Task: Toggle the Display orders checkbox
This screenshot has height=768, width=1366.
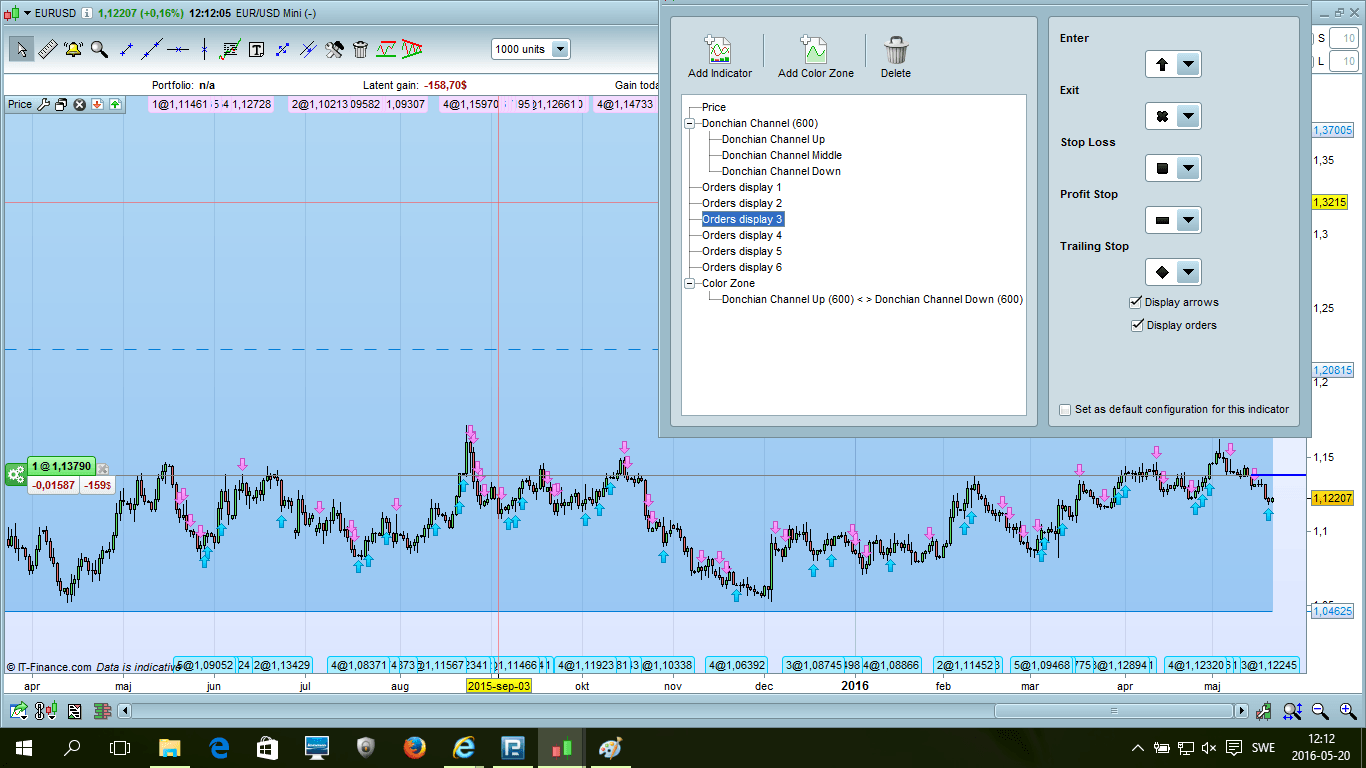Action: (x=1136, y=325)
